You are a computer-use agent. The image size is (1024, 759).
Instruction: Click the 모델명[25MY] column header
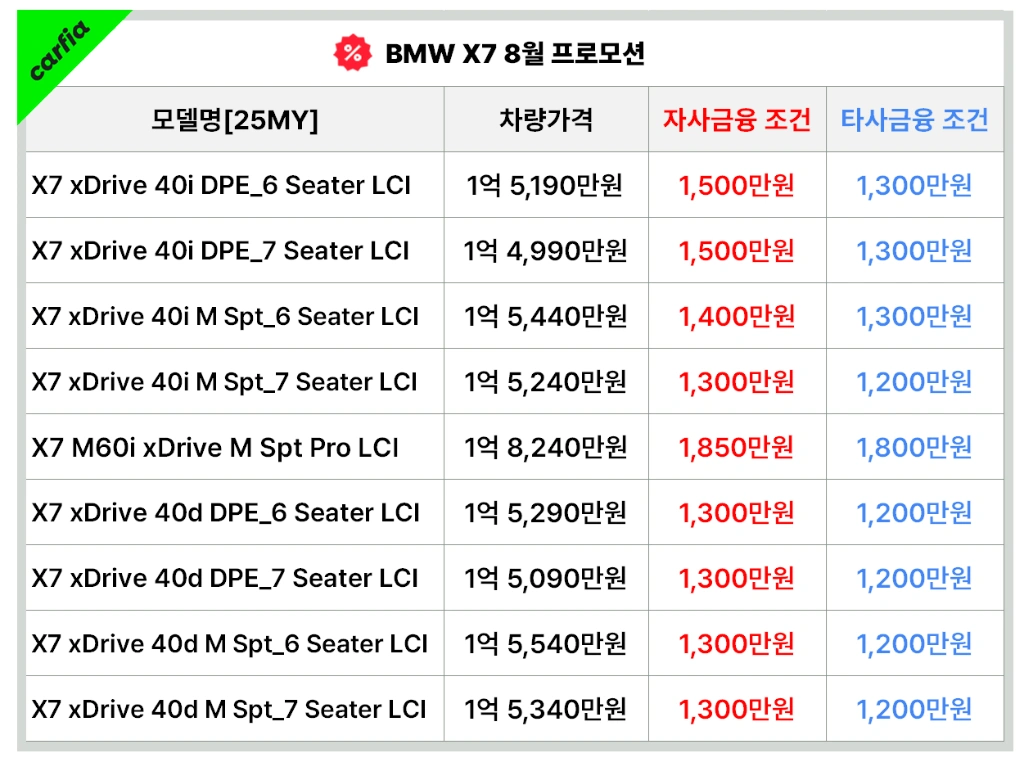click(234, 120)
